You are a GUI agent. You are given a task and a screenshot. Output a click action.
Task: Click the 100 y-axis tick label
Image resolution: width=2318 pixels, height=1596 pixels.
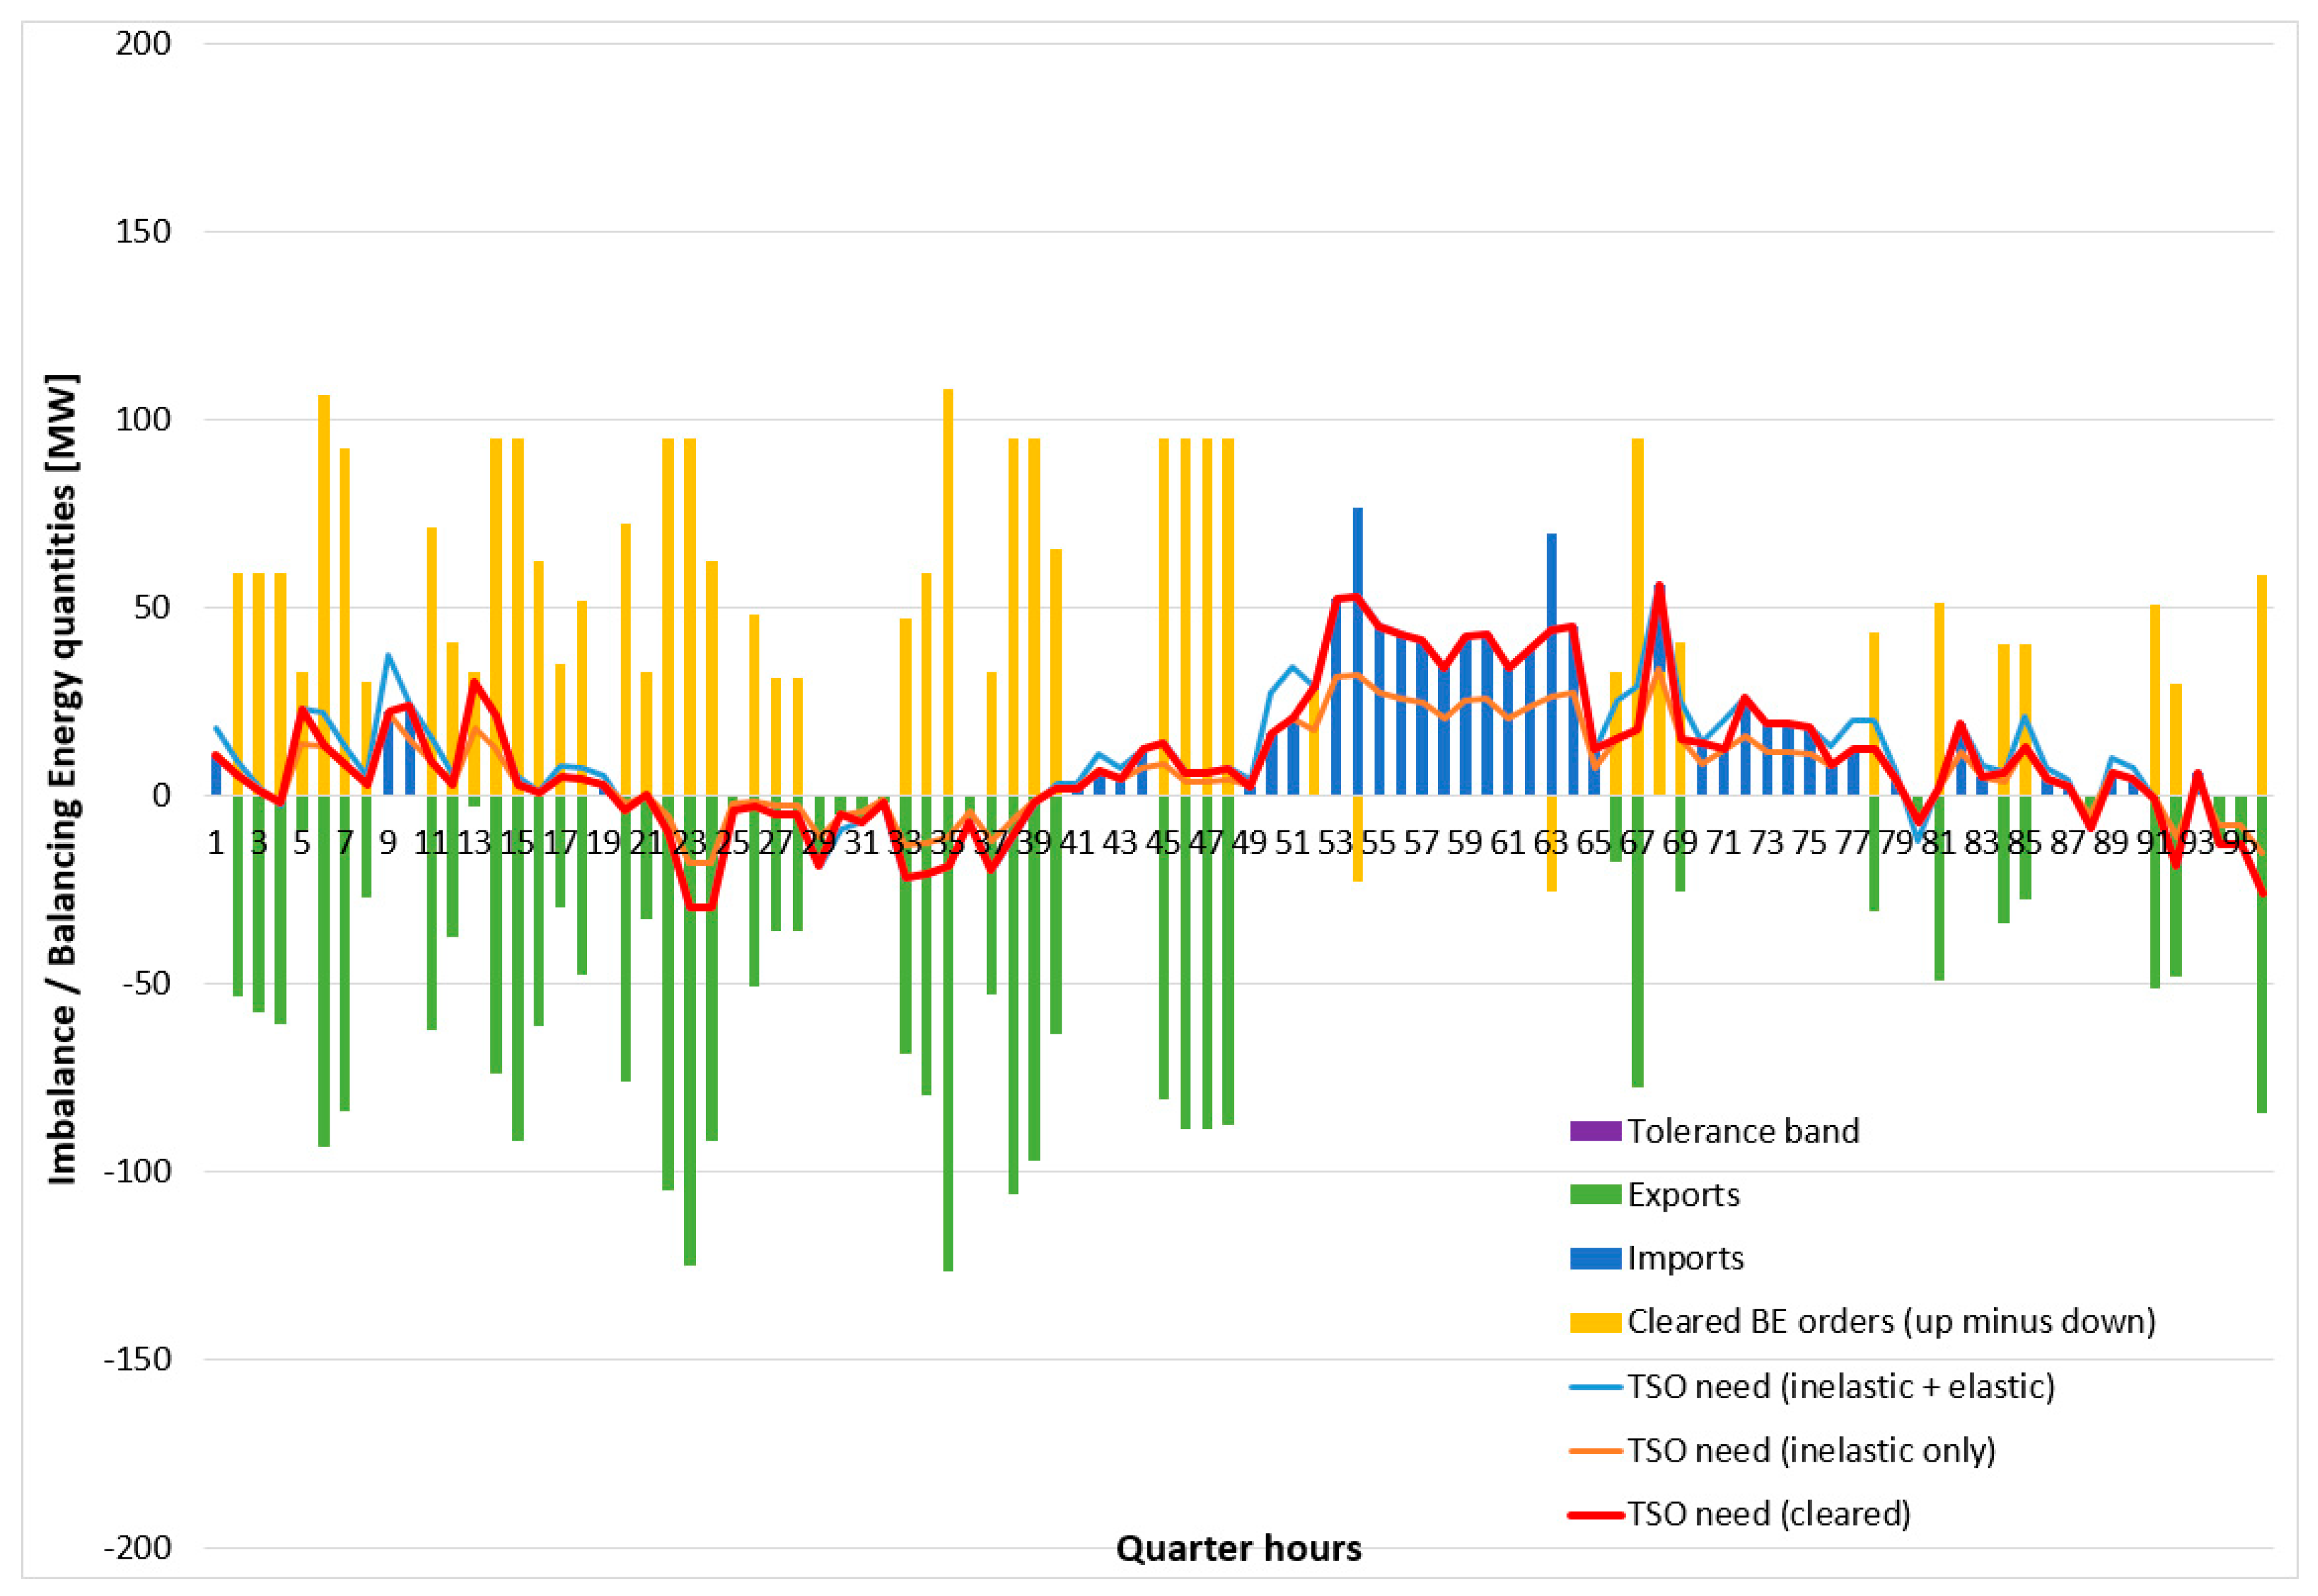143,420
